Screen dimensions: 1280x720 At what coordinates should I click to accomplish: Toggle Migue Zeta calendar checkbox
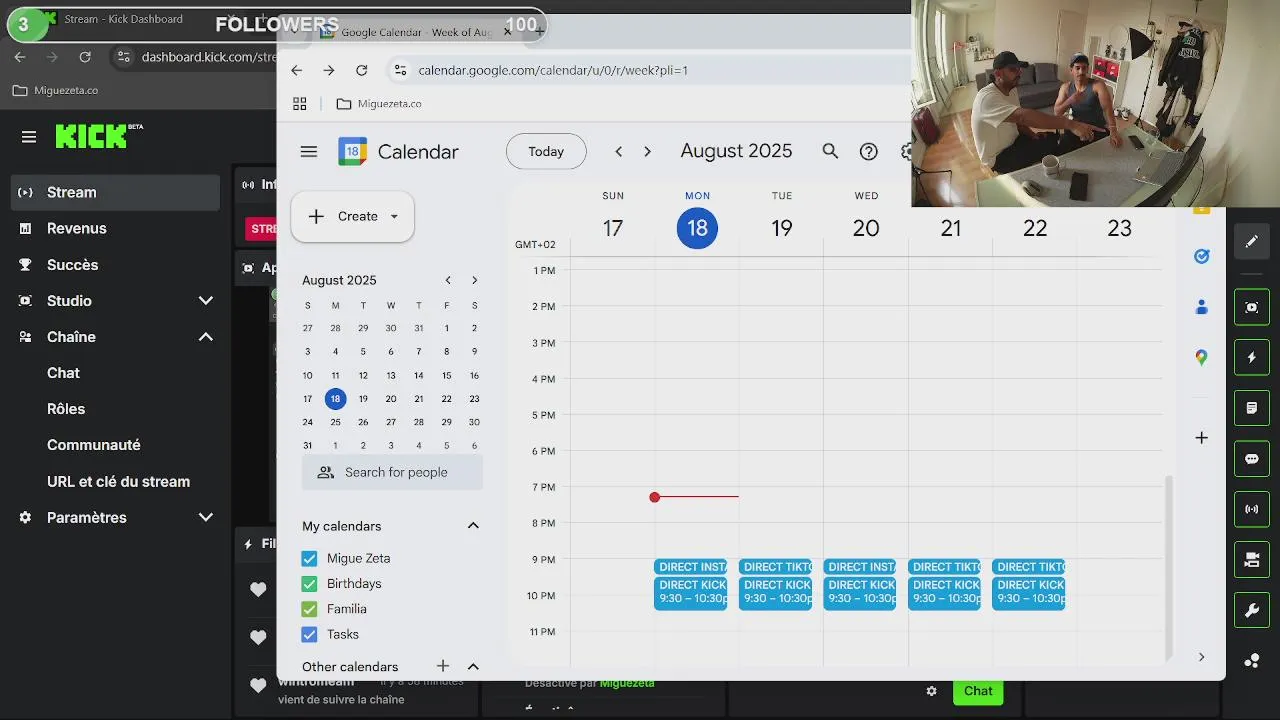tap(309, 559)
